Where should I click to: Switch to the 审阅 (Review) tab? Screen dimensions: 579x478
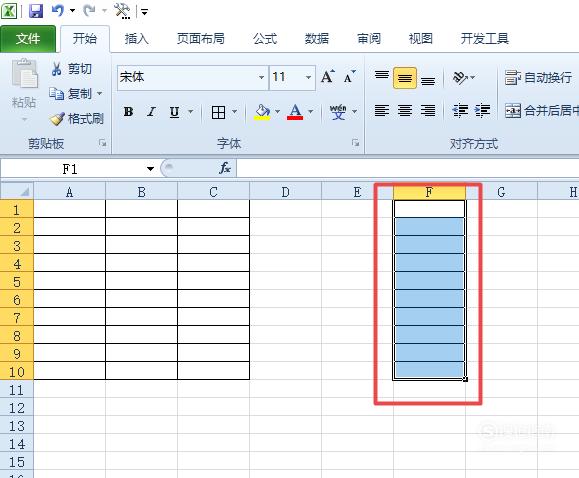point(369,38)
